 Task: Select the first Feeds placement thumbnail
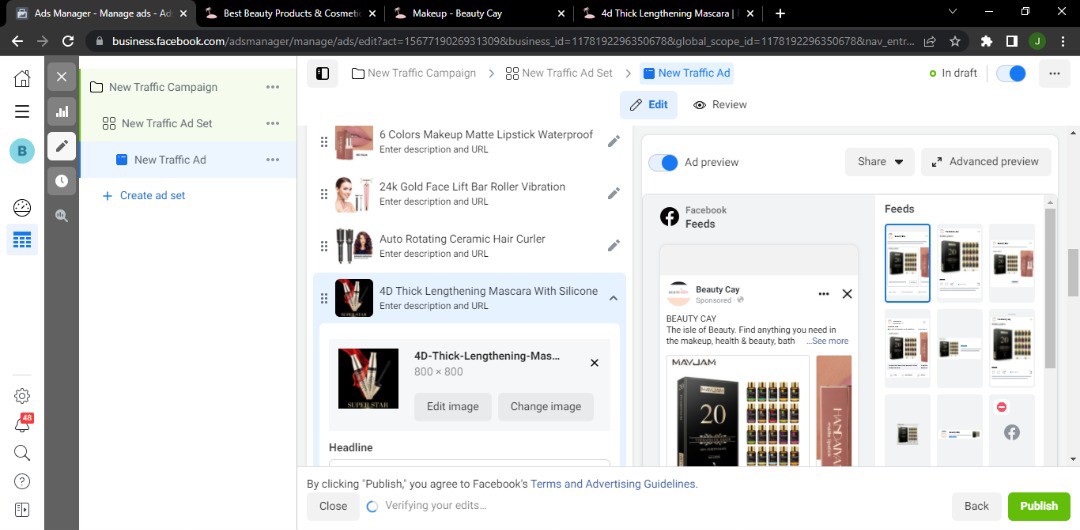tap(907, 263)
